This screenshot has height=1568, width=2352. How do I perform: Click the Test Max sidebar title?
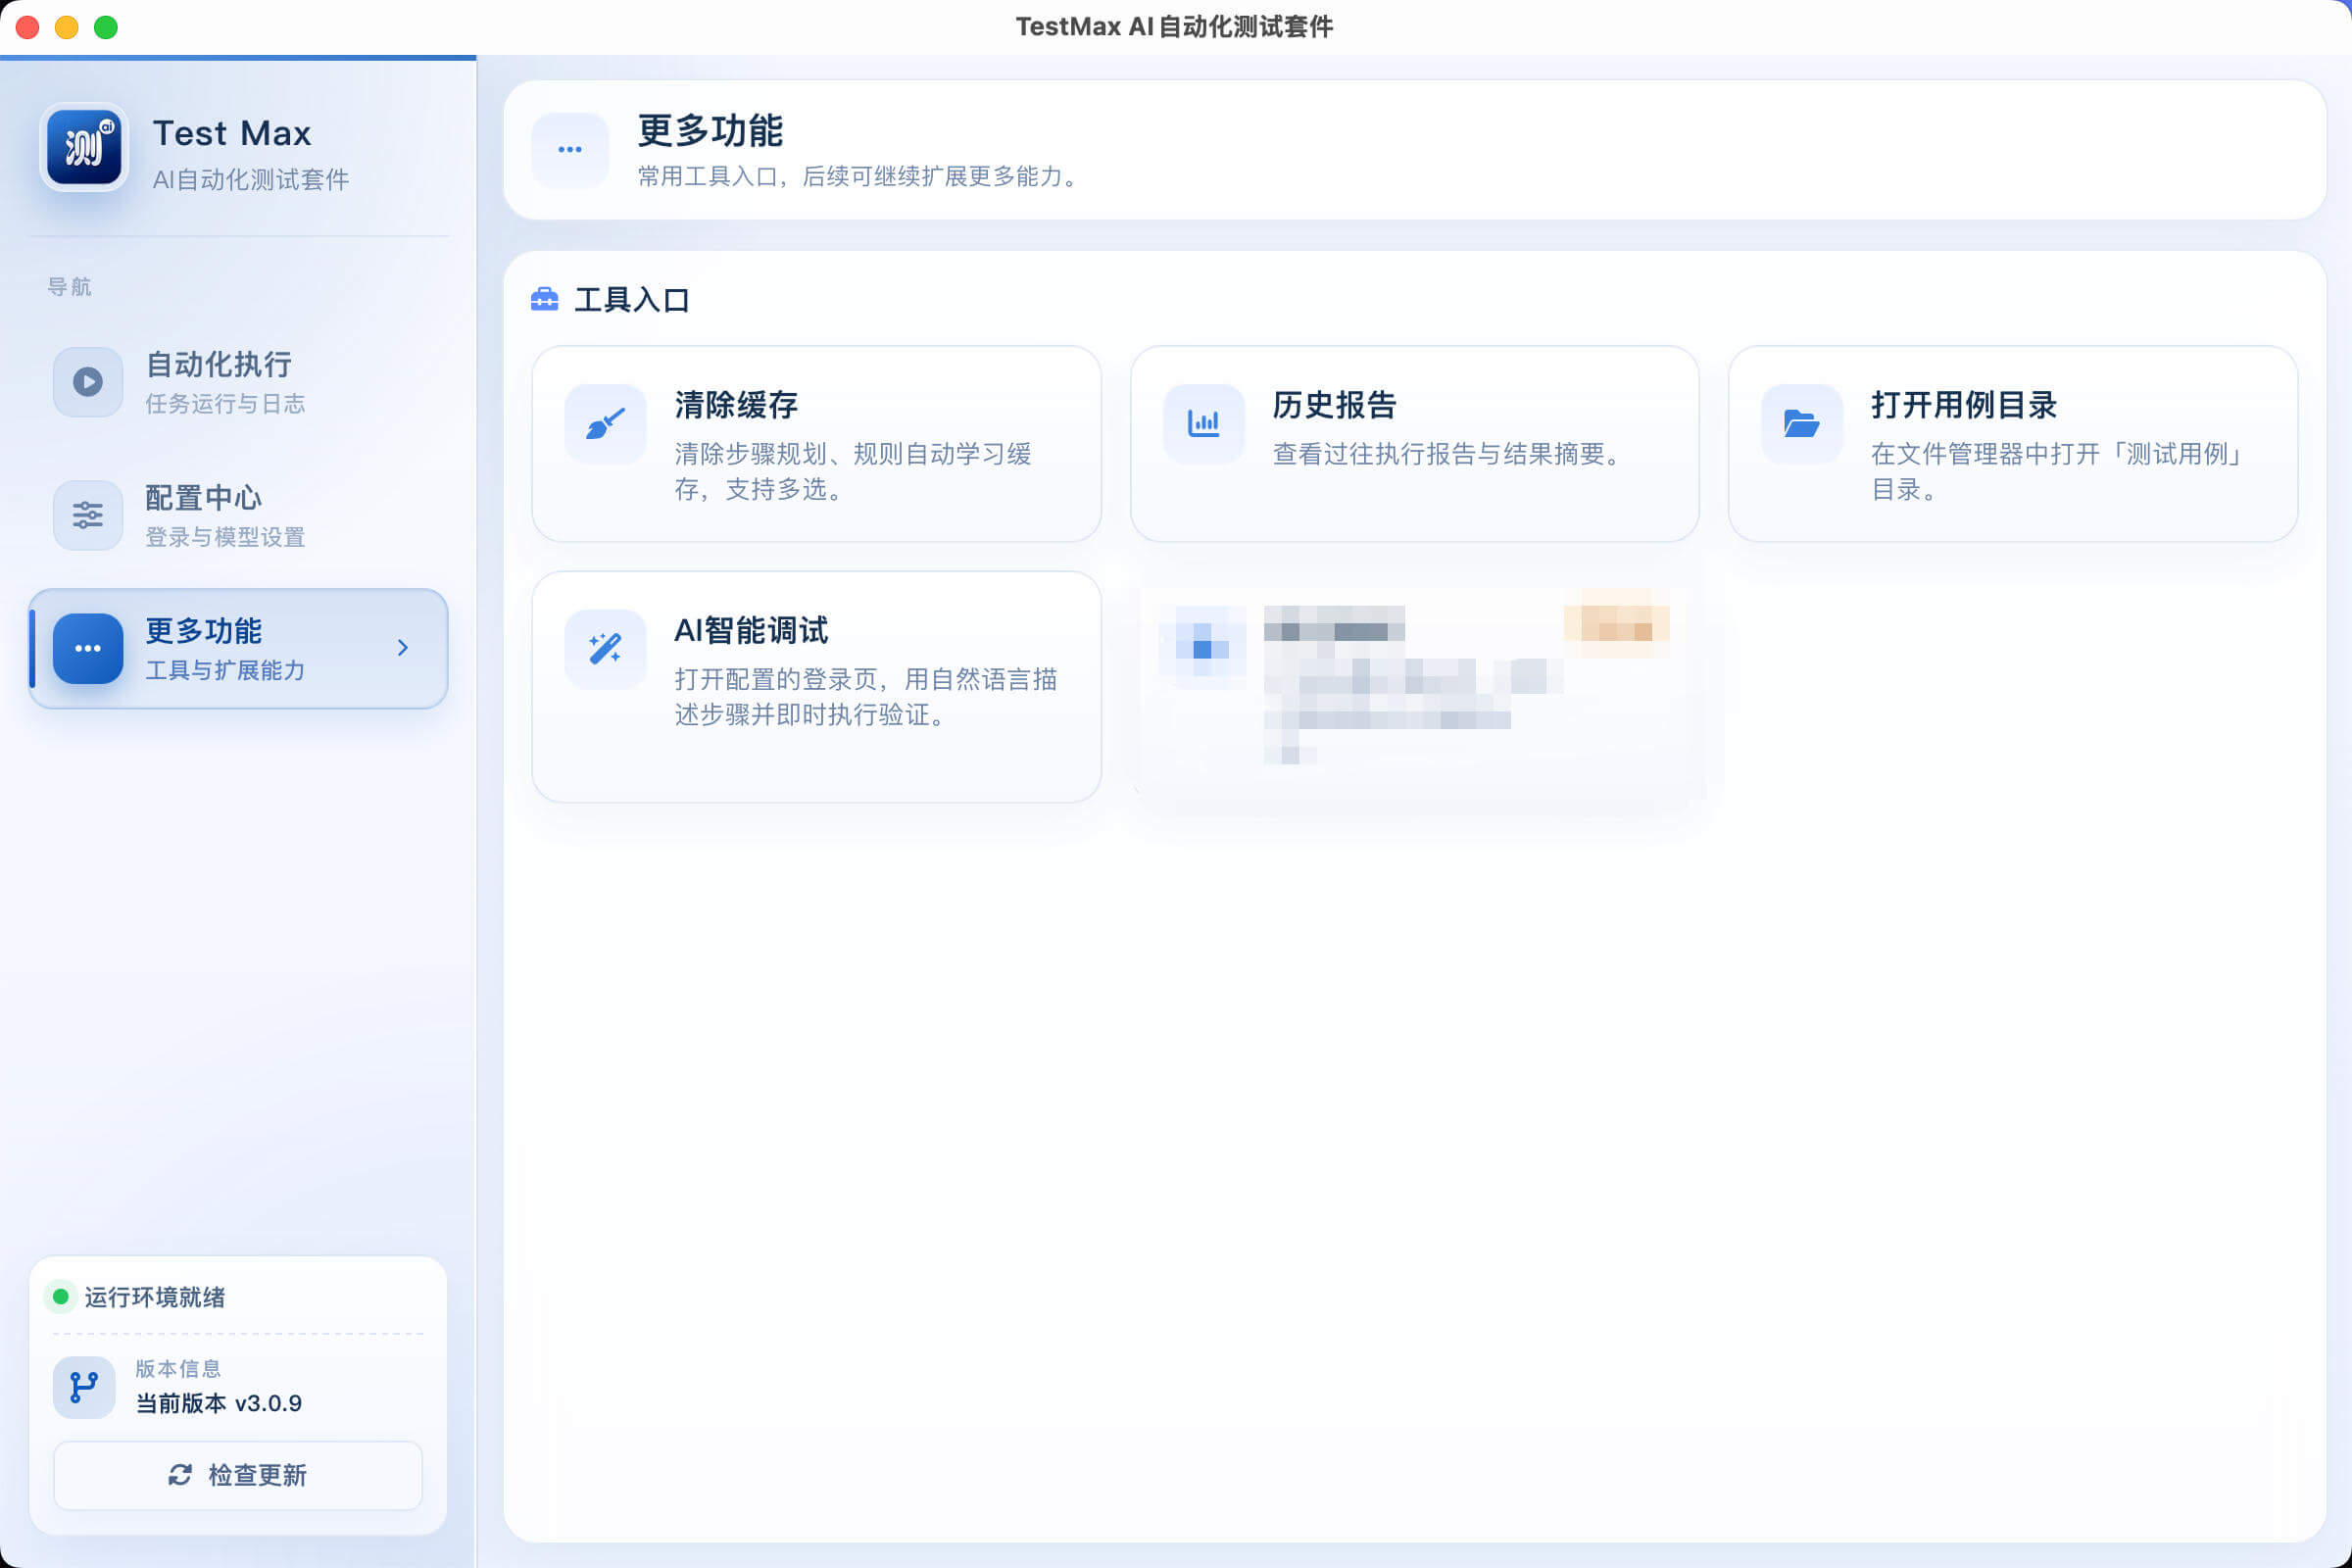[x=232, y=133]
